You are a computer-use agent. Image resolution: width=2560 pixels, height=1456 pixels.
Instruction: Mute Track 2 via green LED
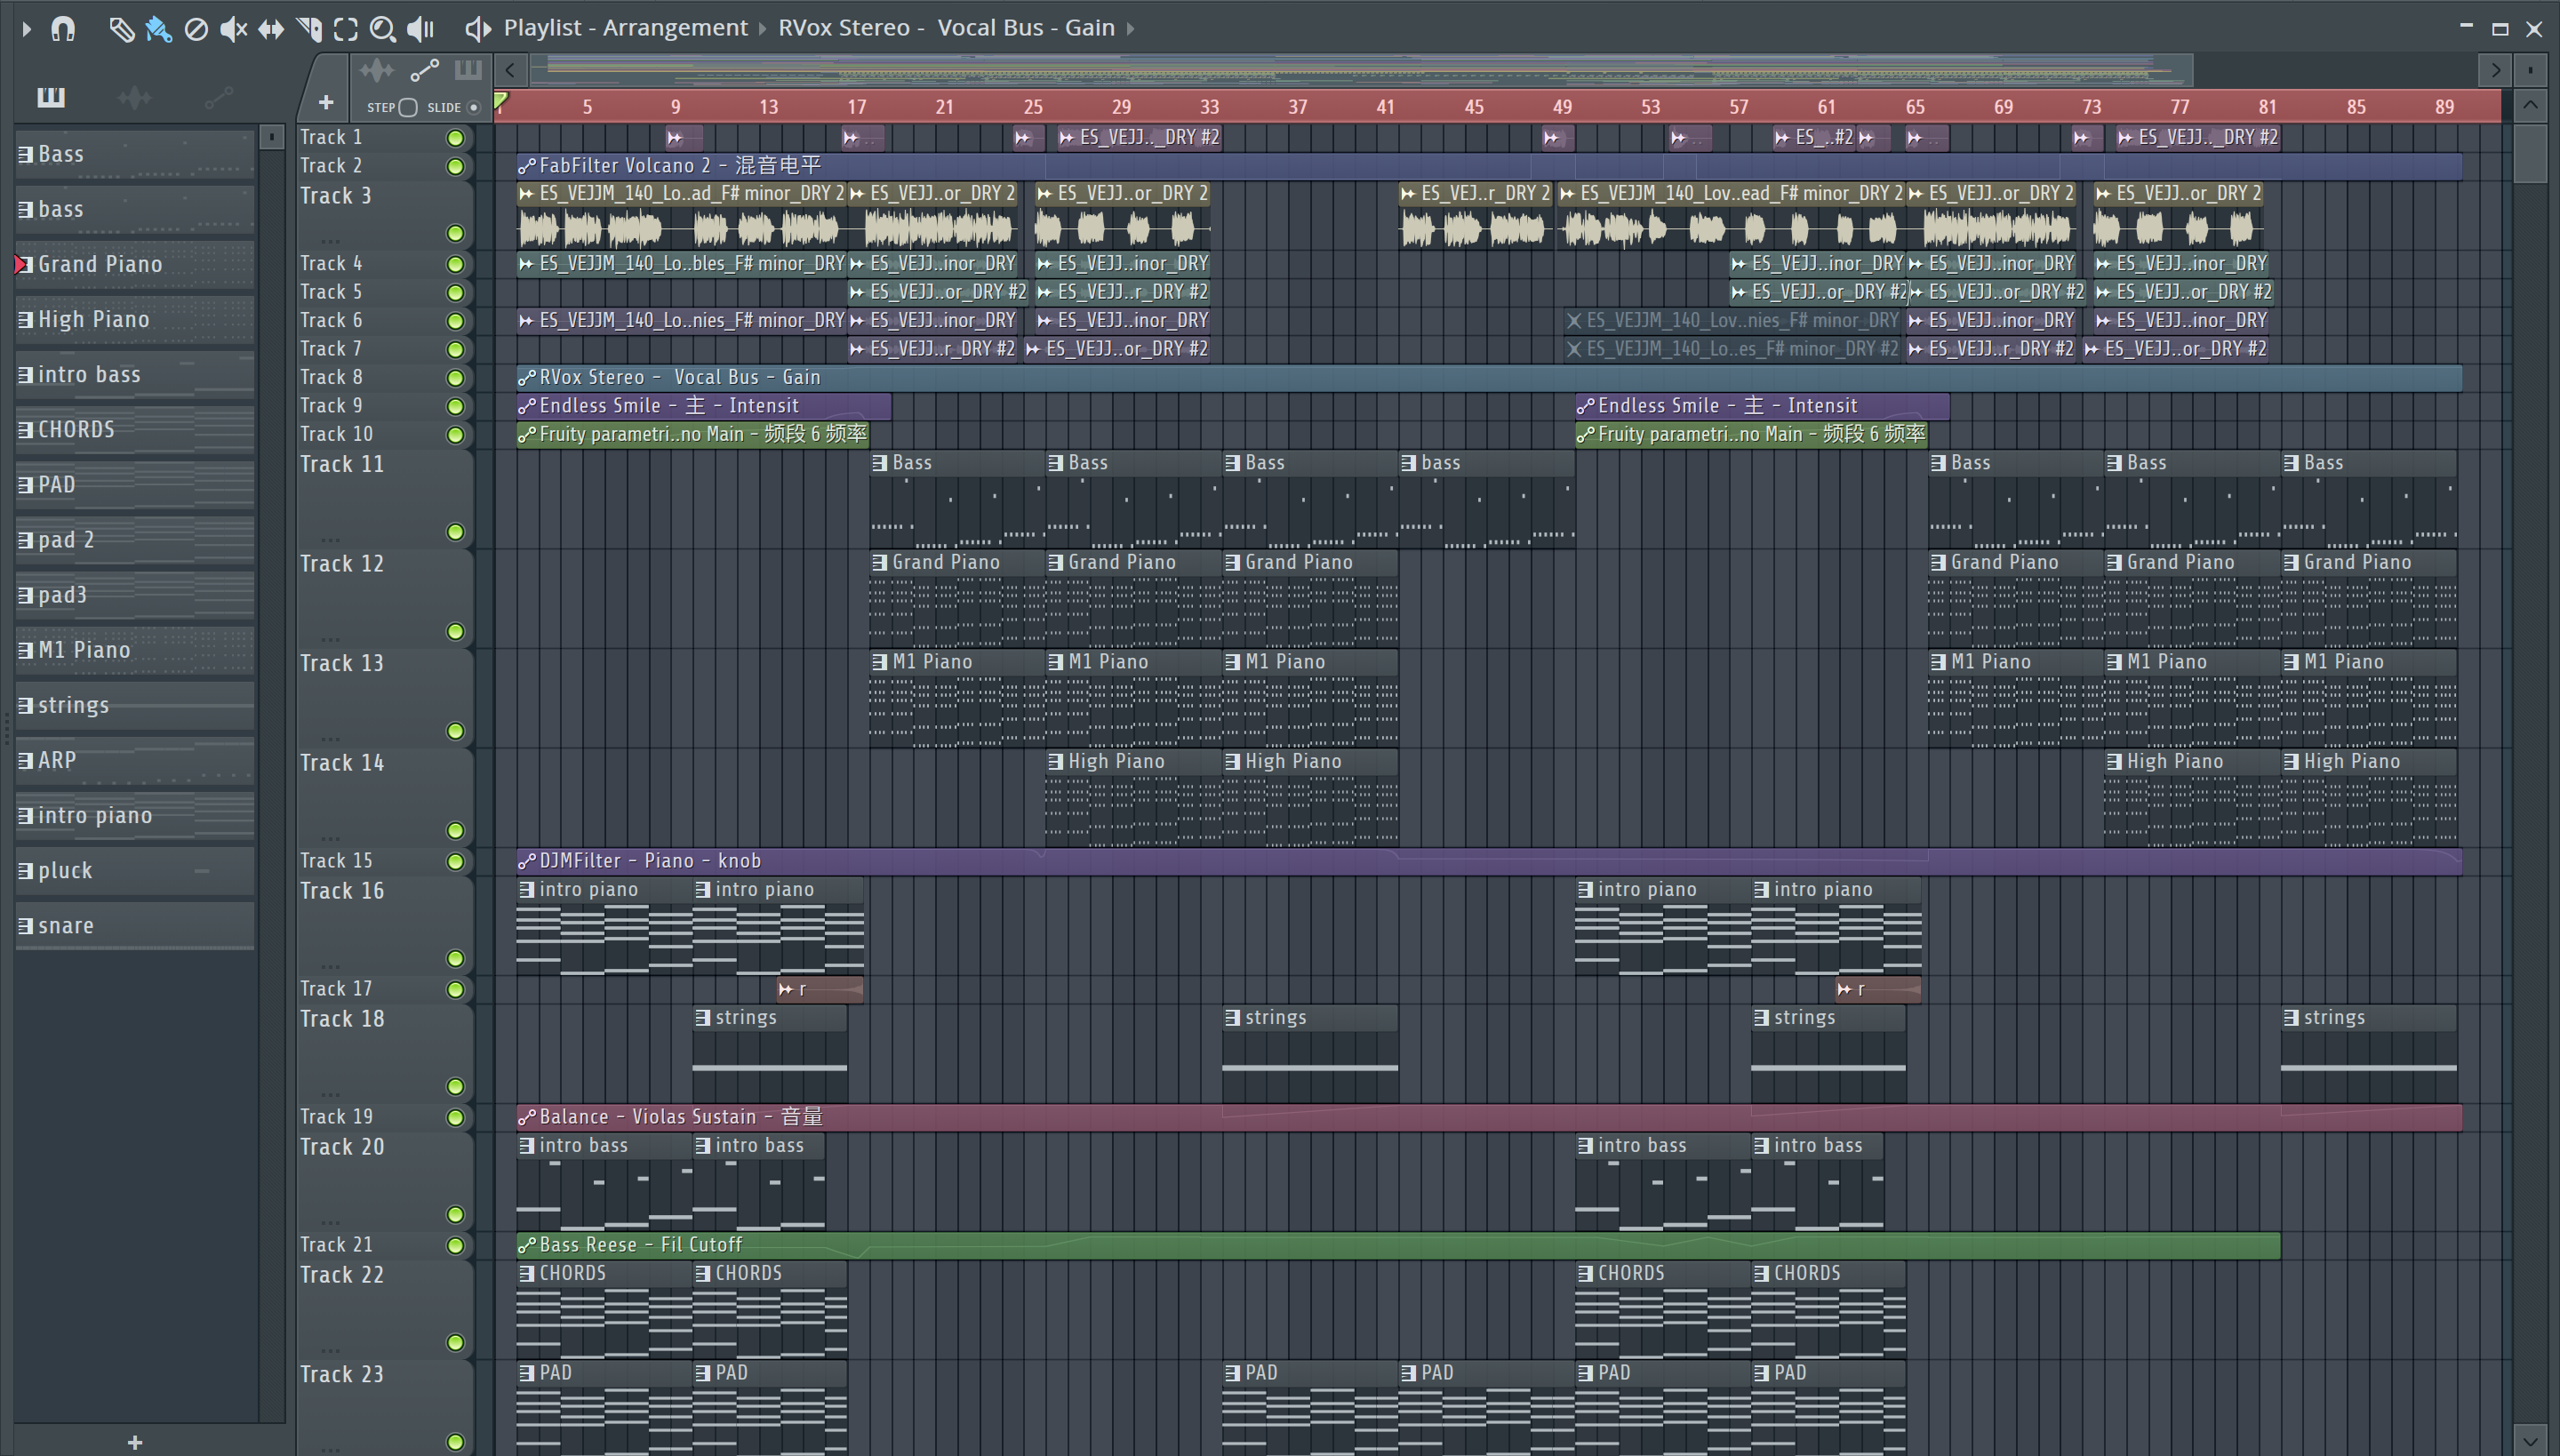tap(455, 166)
